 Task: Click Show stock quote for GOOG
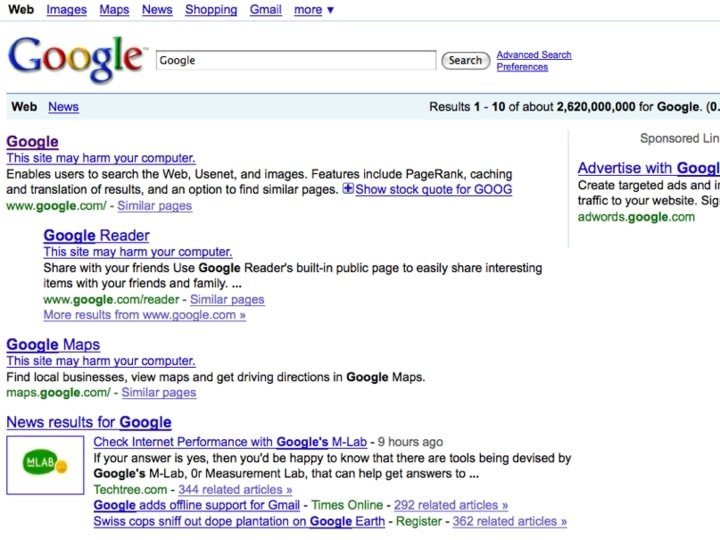[433, 189]
